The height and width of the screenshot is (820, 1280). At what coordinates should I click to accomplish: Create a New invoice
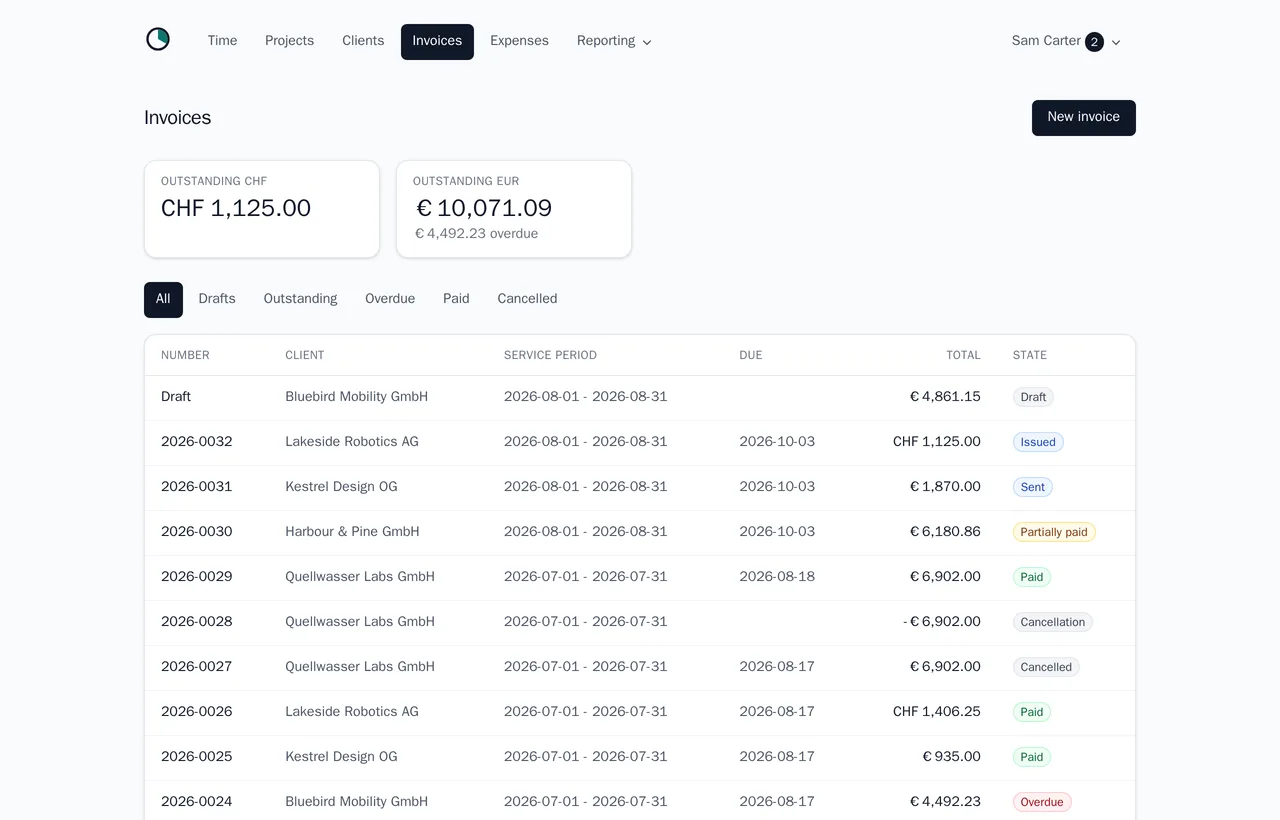click(1084, 117)
